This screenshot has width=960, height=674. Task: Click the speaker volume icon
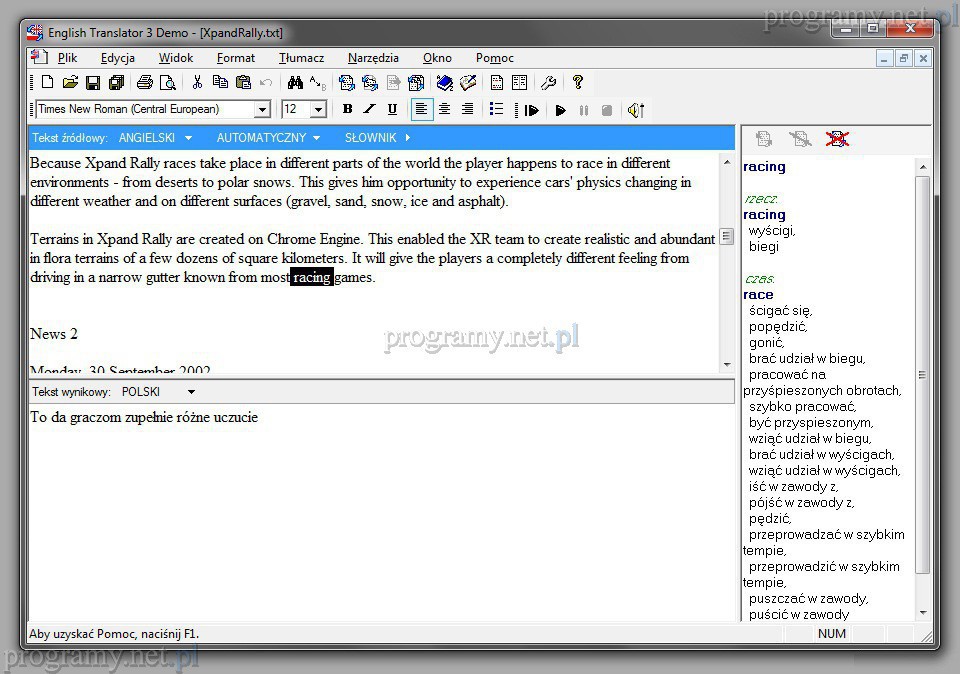[x=635, y=110]
